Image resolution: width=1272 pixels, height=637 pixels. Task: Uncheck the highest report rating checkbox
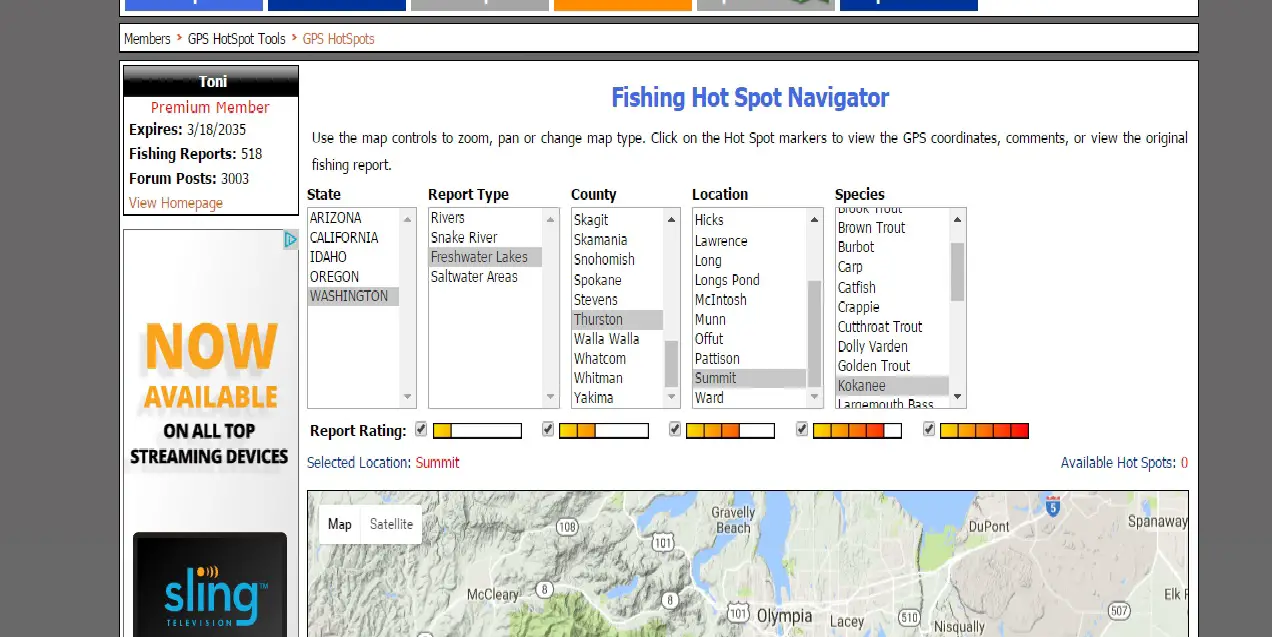tap(929, 429)
